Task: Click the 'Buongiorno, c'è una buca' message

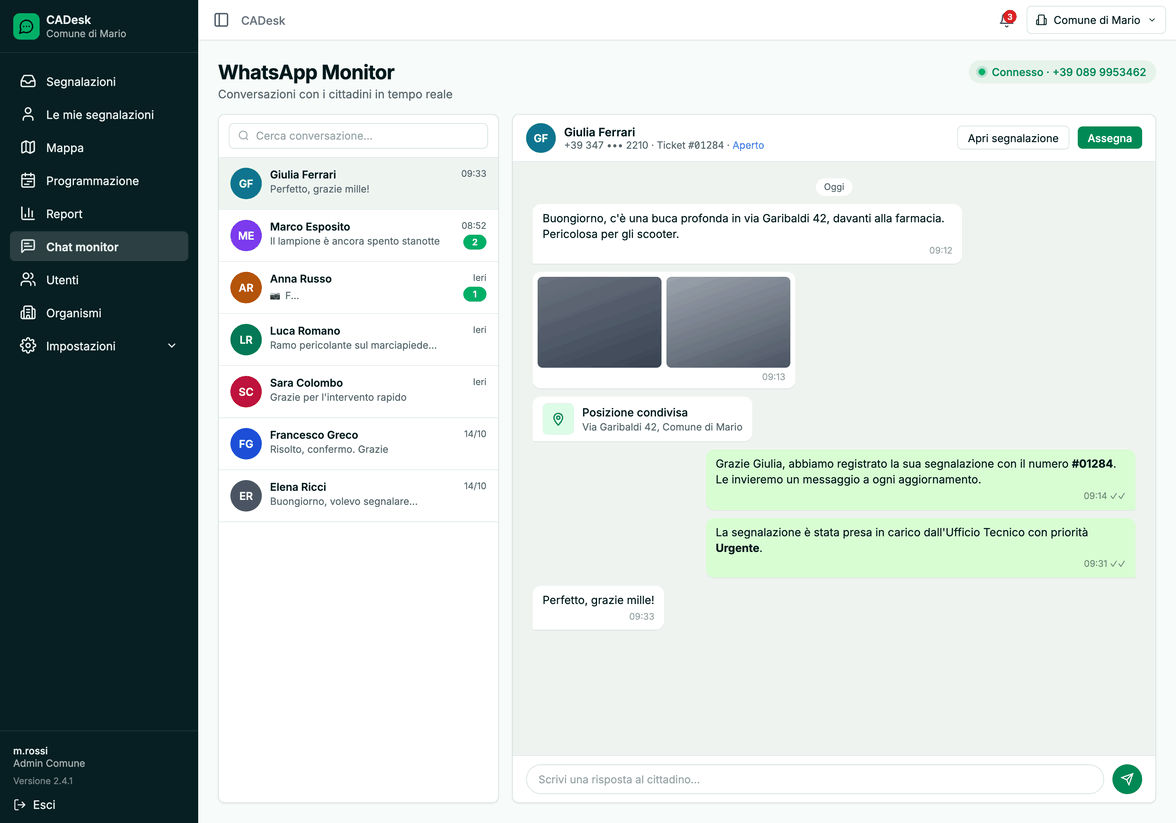Action: pos(747,233)
